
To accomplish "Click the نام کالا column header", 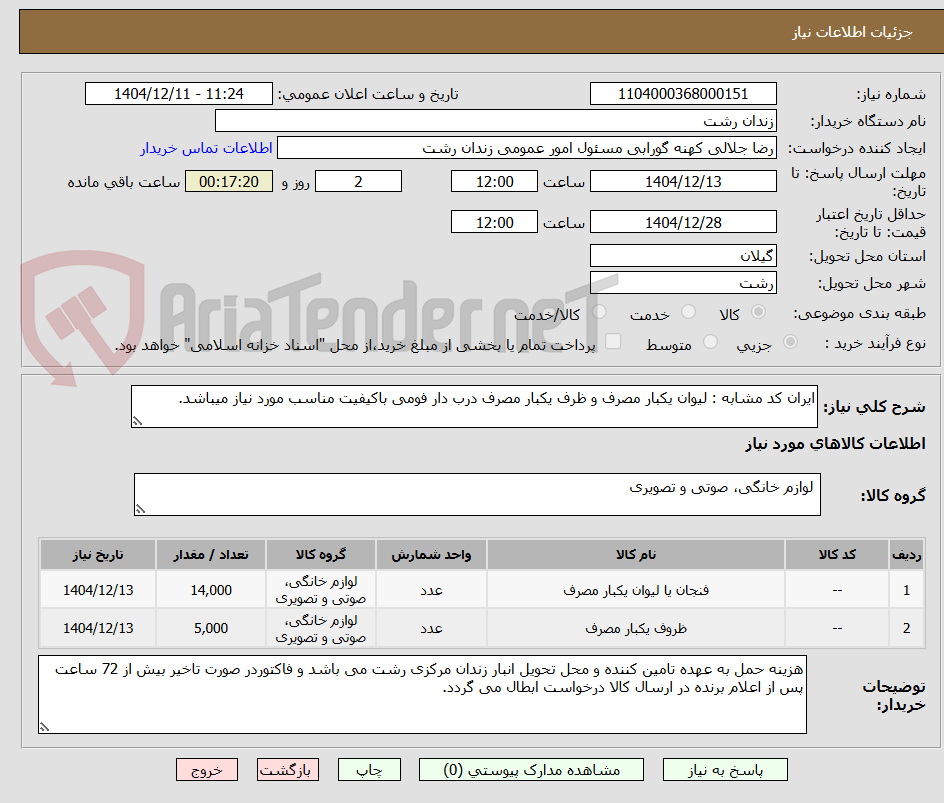I will [636, 554].
